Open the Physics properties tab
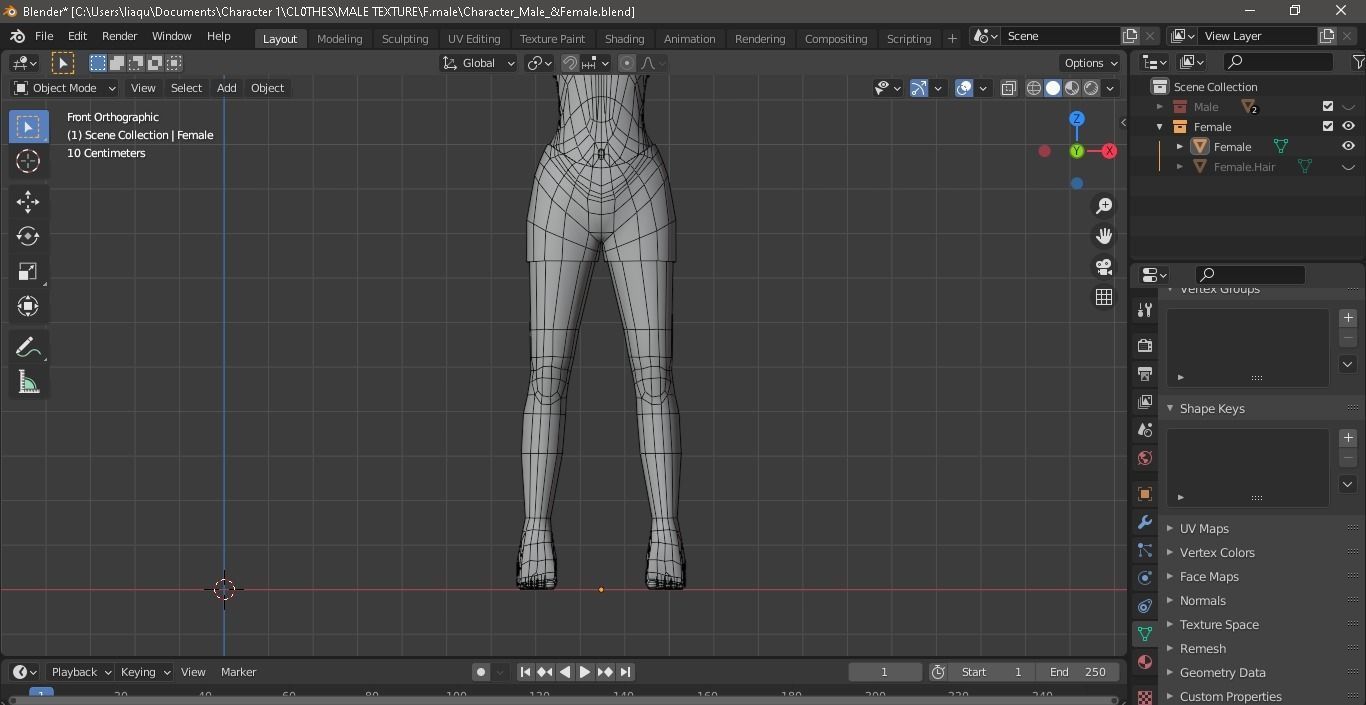Image resolution: width=1366 pixels, height=705 pixels. pos(1145,578)
